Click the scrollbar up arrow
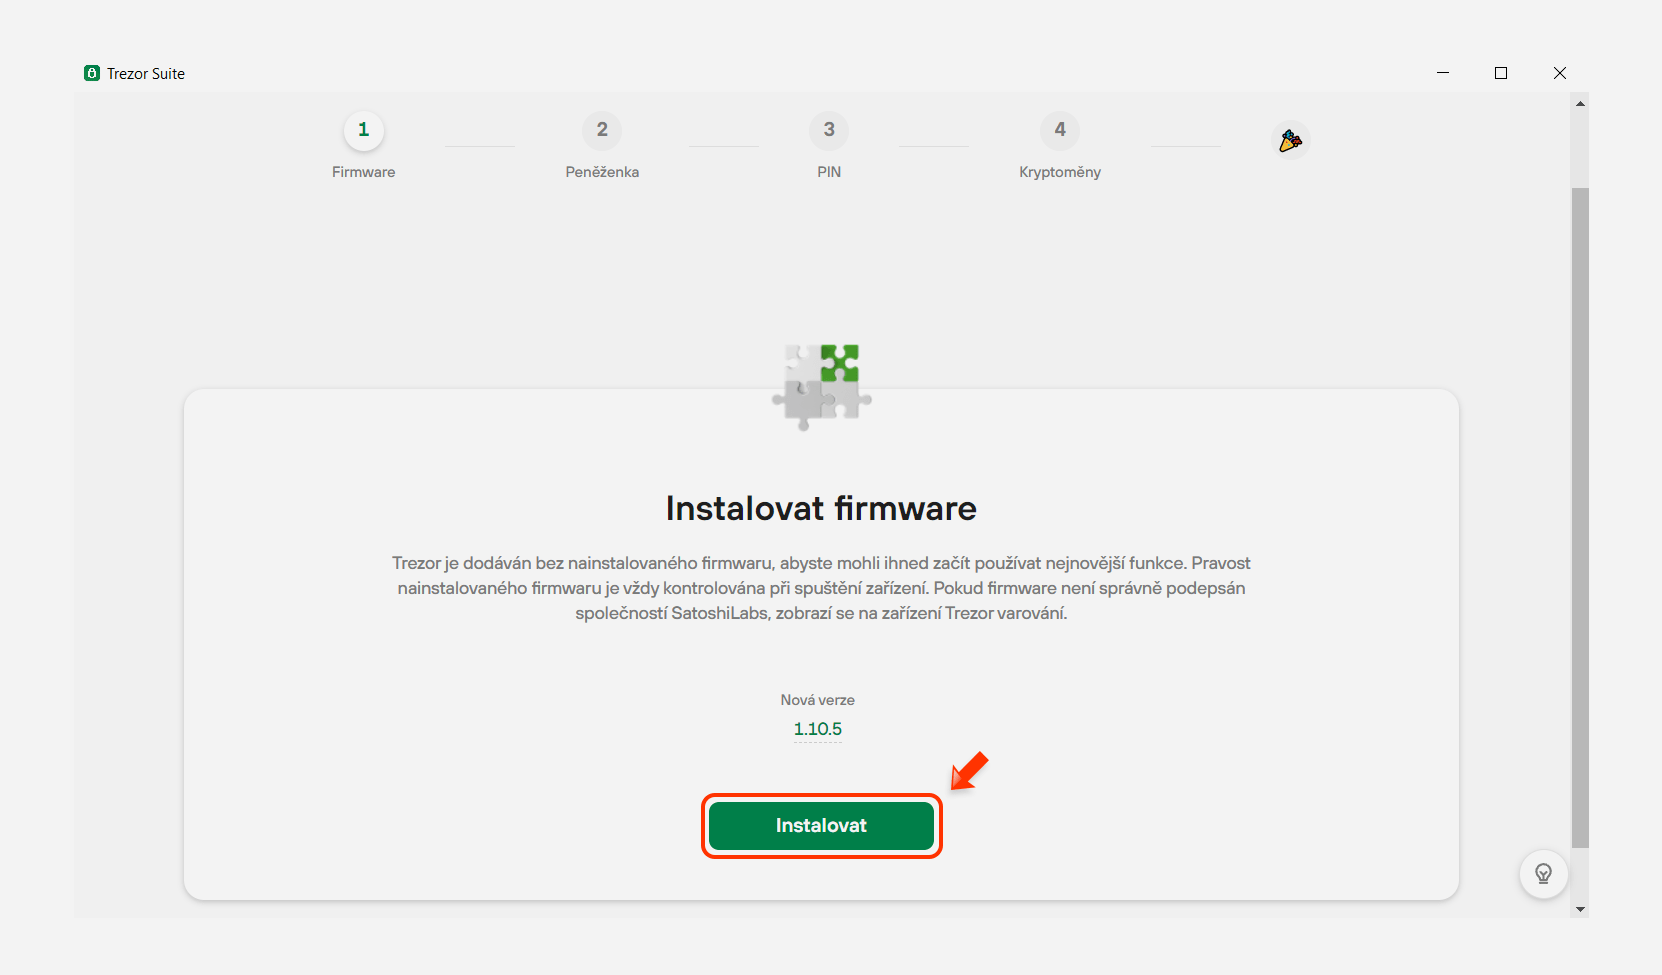Viewport: 1662px width, 975px height. pyautogui.click(x=1580, y=103)
